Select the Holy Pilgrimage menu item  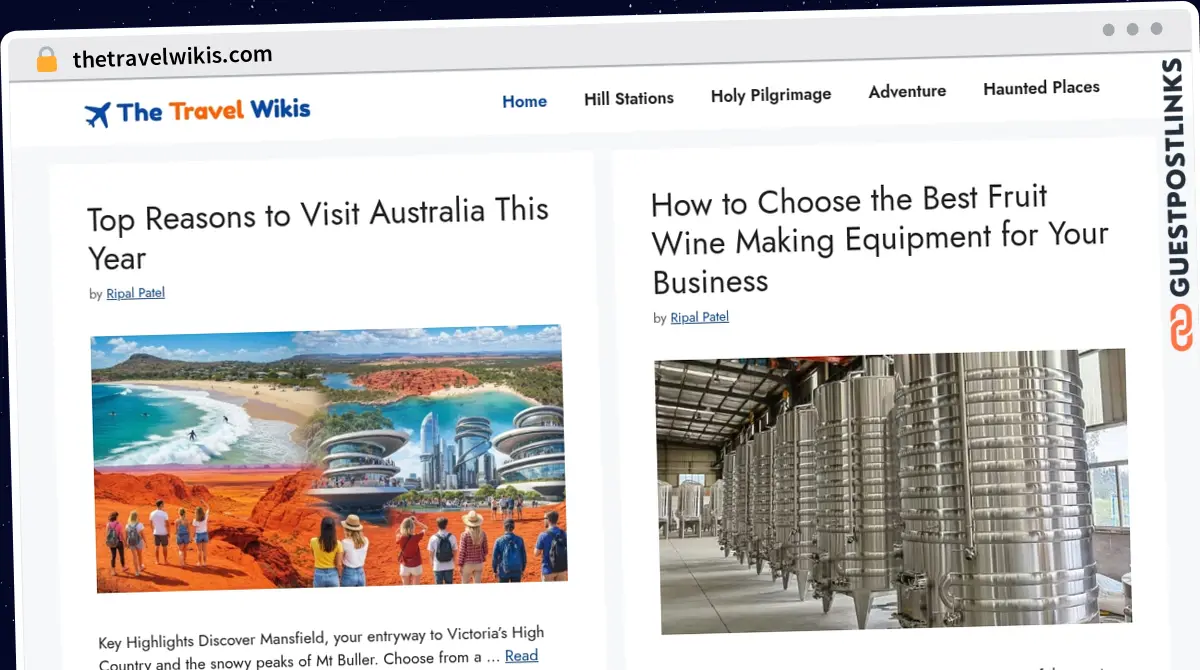[771, 95]
